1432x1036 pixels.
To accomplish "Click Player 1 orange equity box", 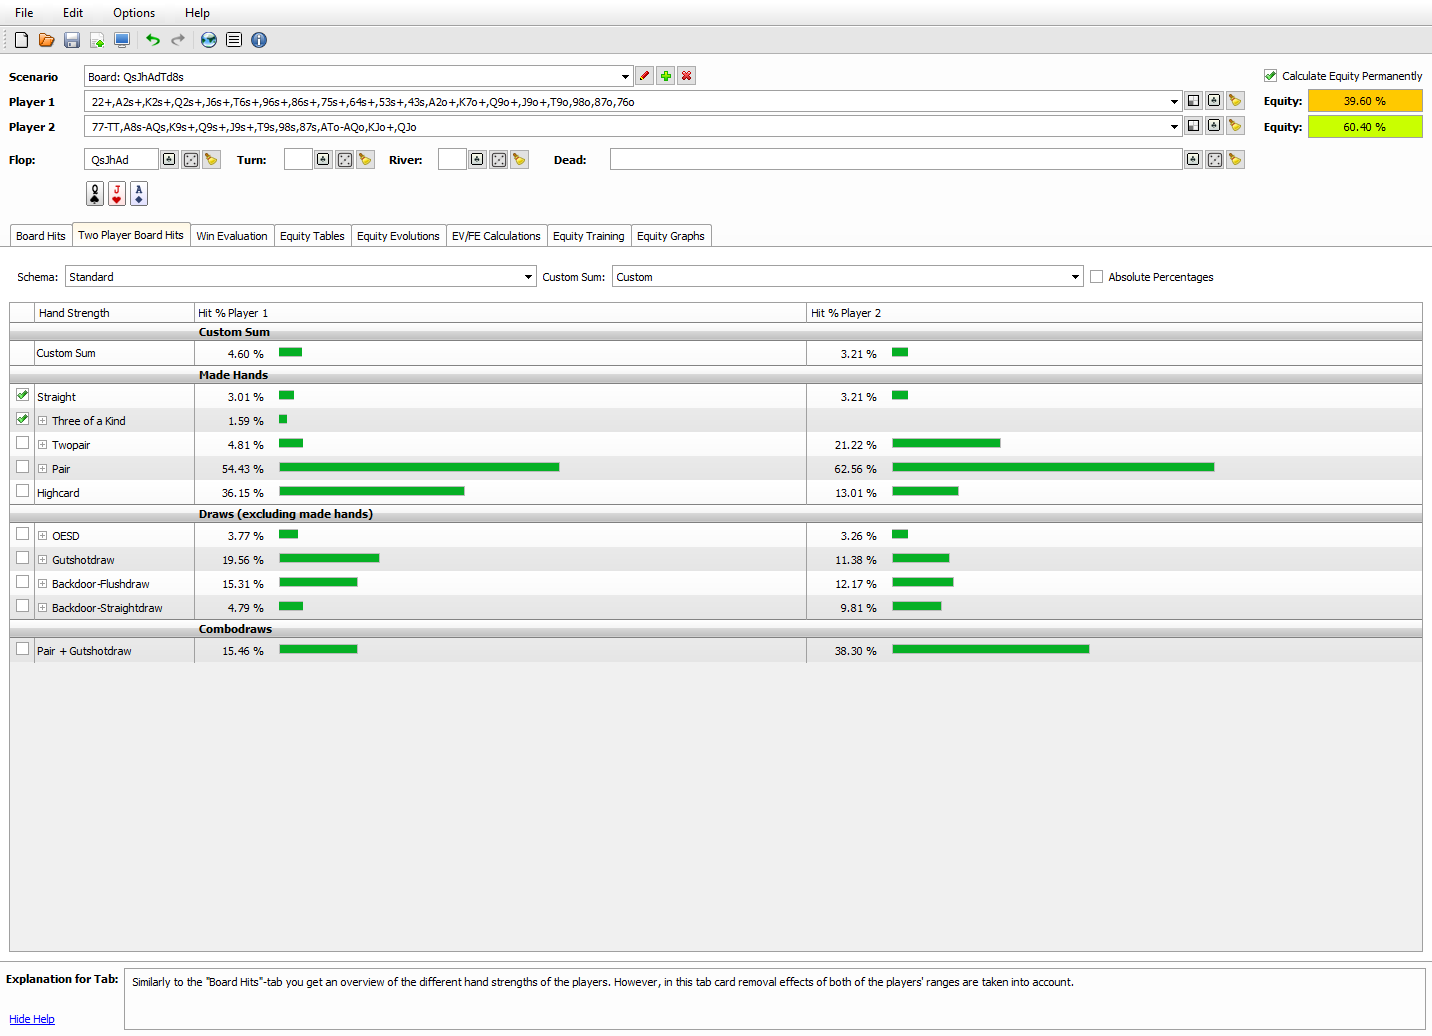I will (1365, 101).
